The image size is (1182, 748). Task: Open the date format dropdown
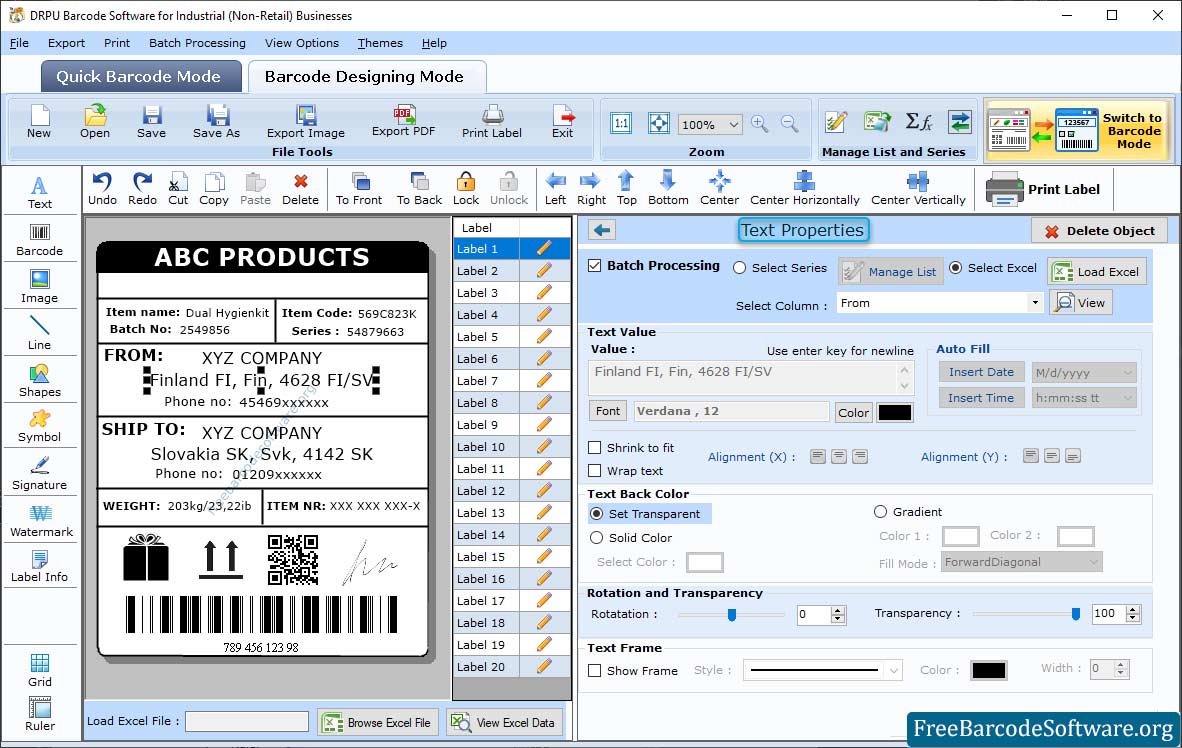1128,372
